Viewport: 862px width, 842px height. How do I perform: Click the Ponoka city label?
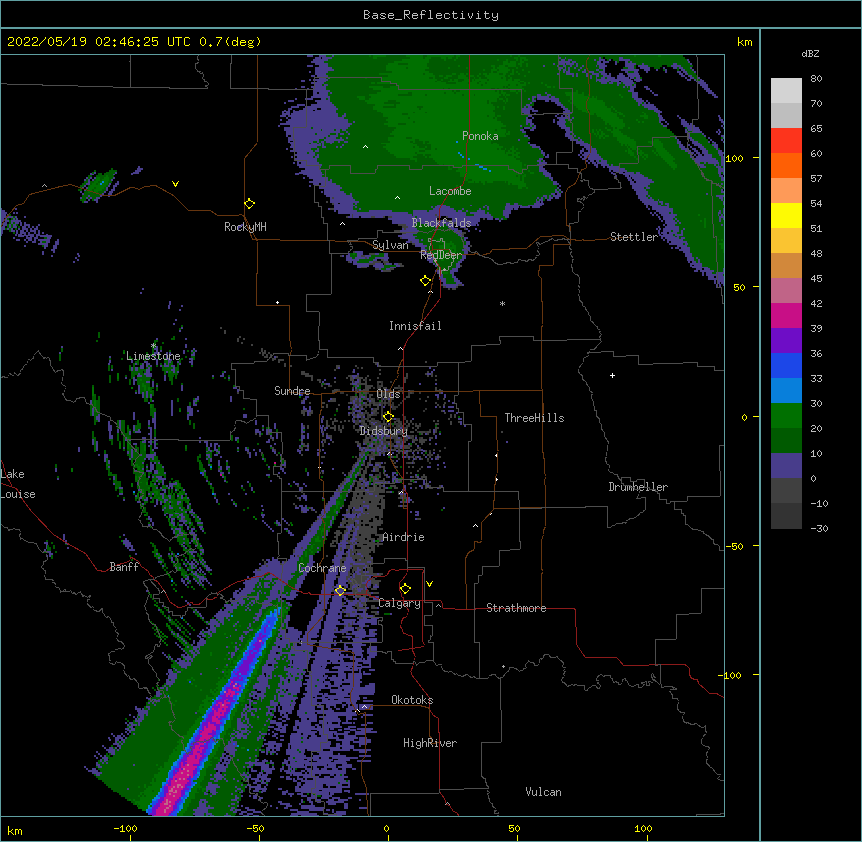point(480,136)
